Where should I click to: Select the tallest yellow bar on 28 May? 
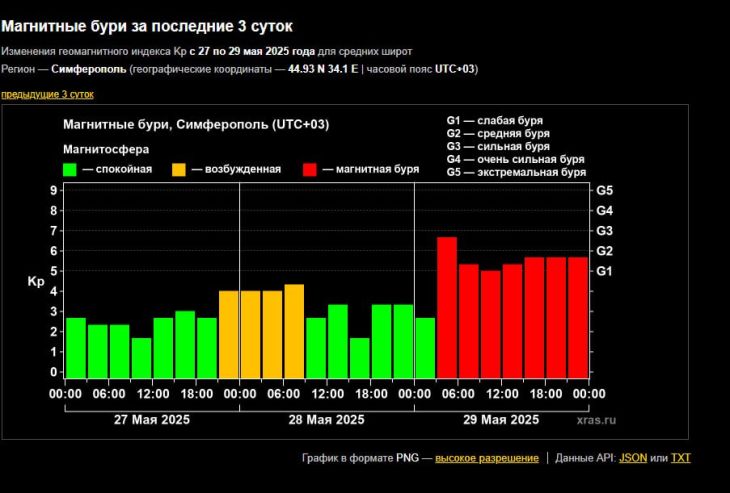tap(294, 331)
